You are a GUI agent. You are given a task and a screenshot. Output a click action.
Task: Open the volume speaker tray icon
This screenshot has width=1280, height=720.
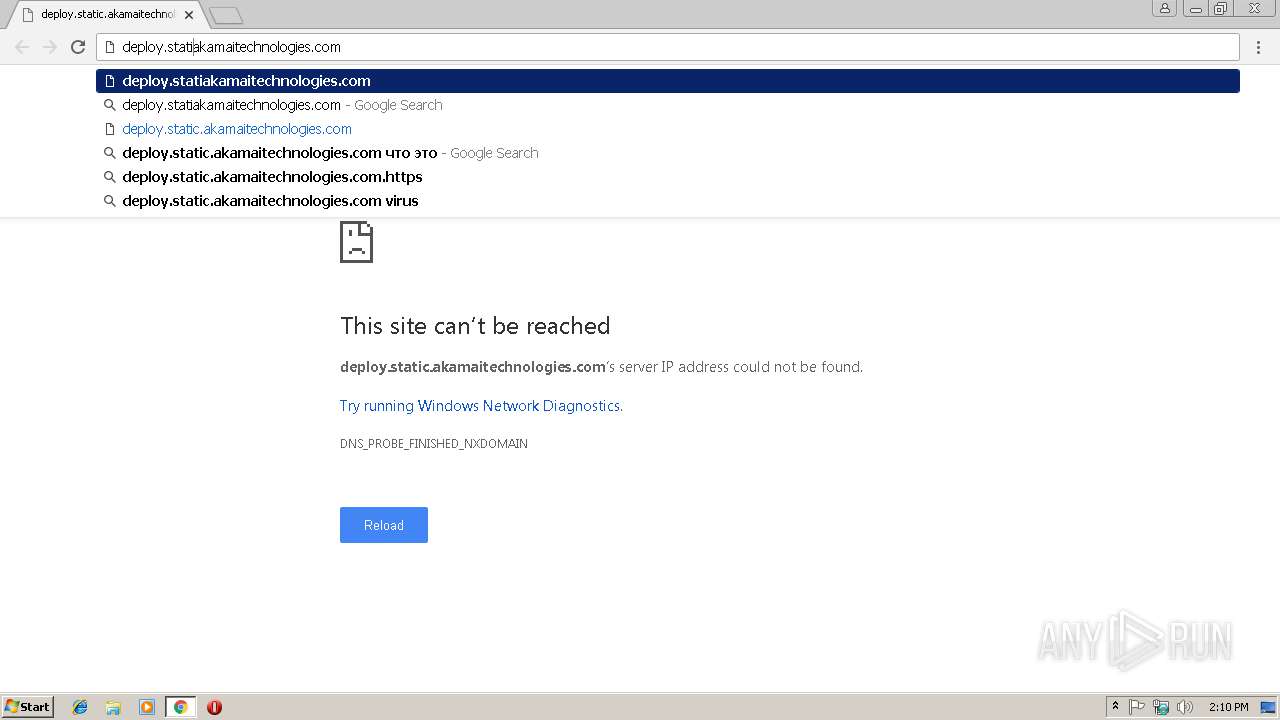coord(1185,707)
